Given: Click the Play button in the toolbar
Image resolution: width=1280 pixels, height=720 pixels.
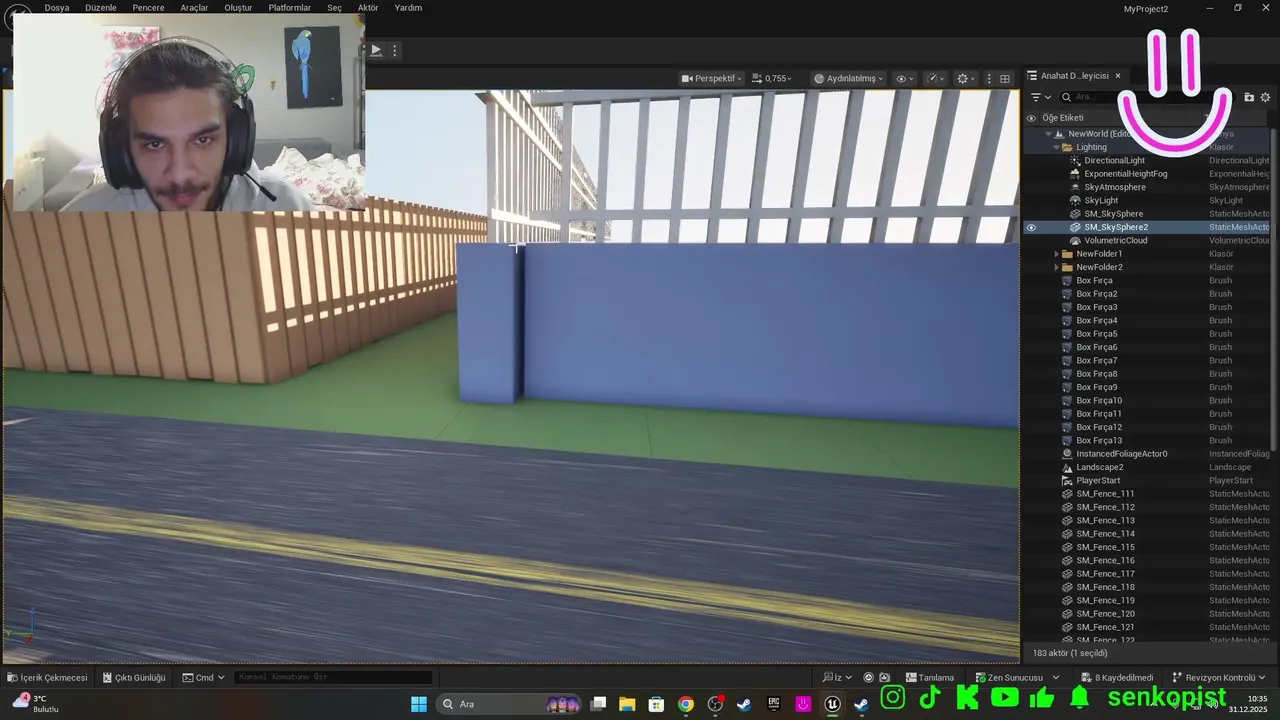Looking at the screenshot, I should click(376, 50).
